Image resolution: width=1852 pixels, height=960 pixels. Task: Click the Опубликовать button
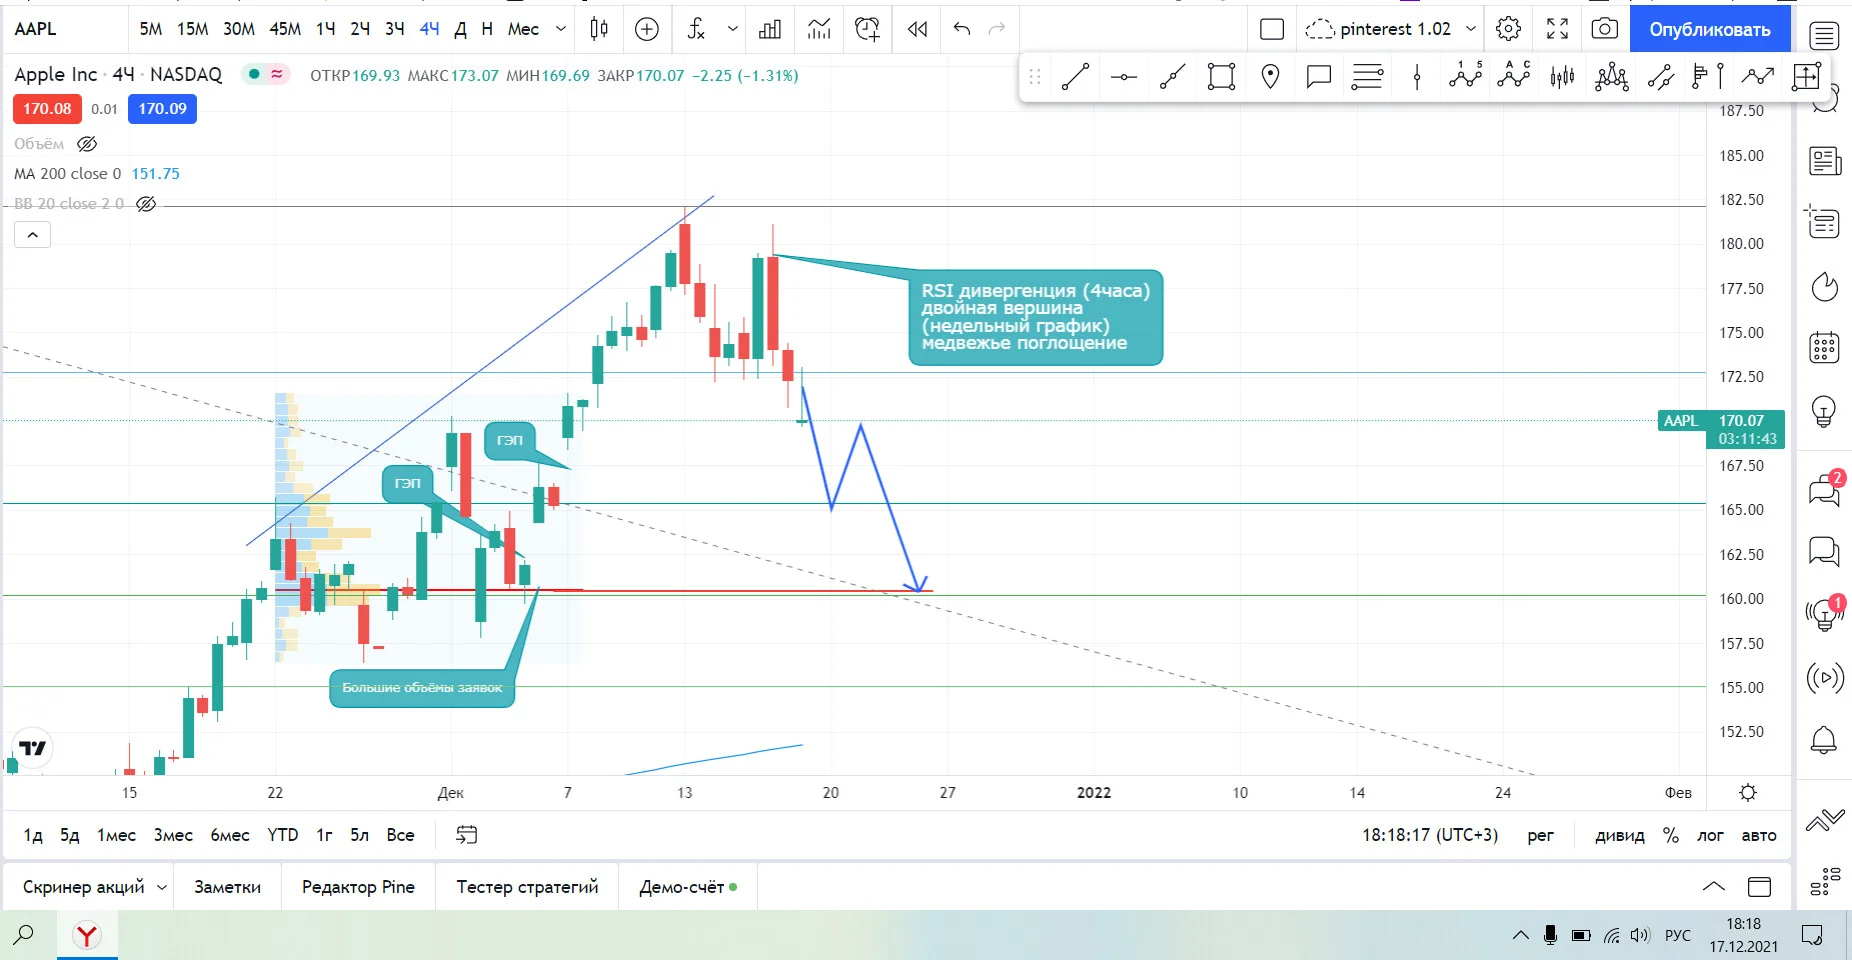(1710, 29)
